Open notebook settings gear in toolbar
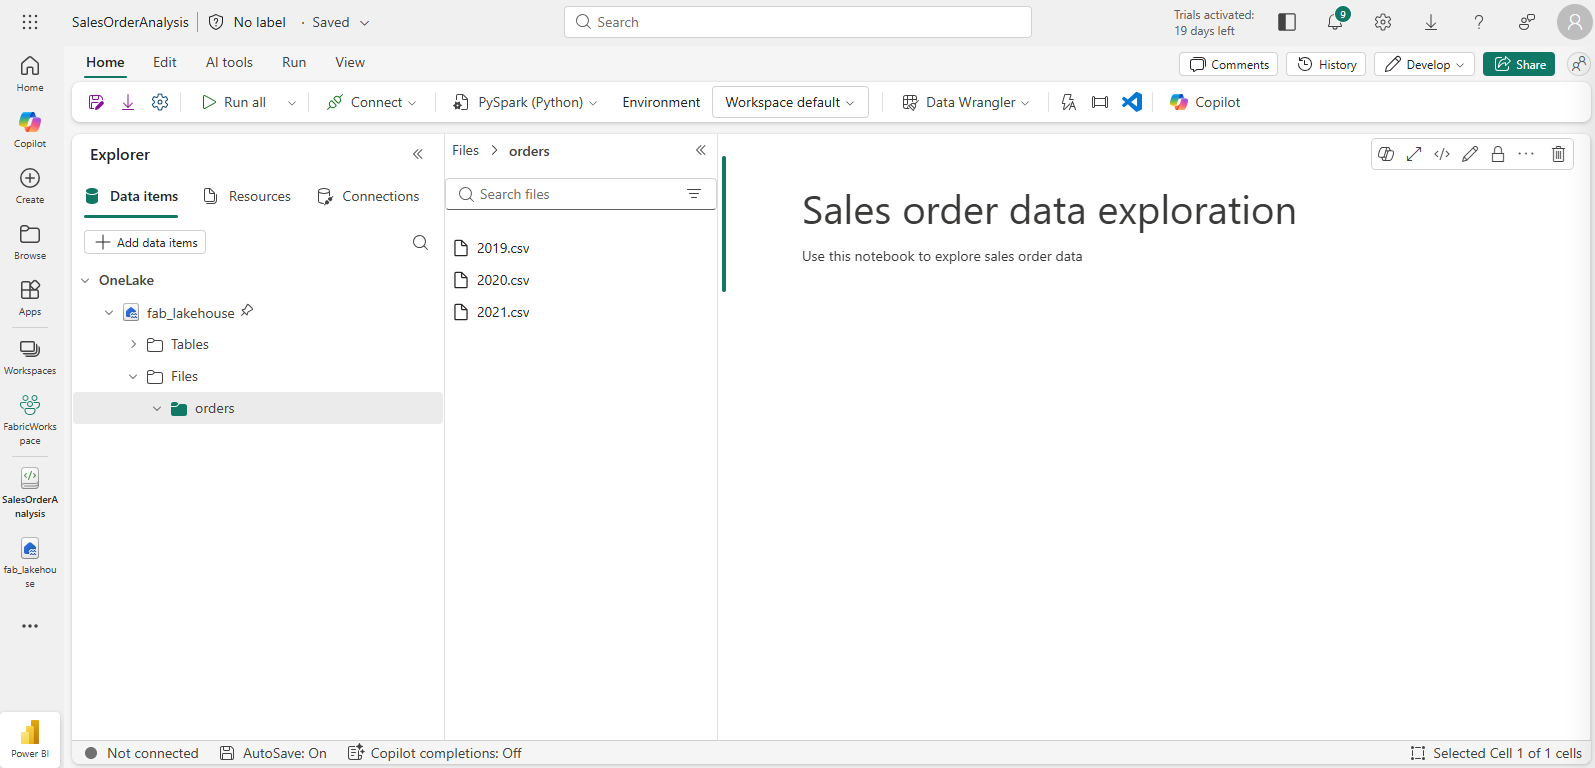Viewport: 1595px width, 768px height. click(160, 102)
